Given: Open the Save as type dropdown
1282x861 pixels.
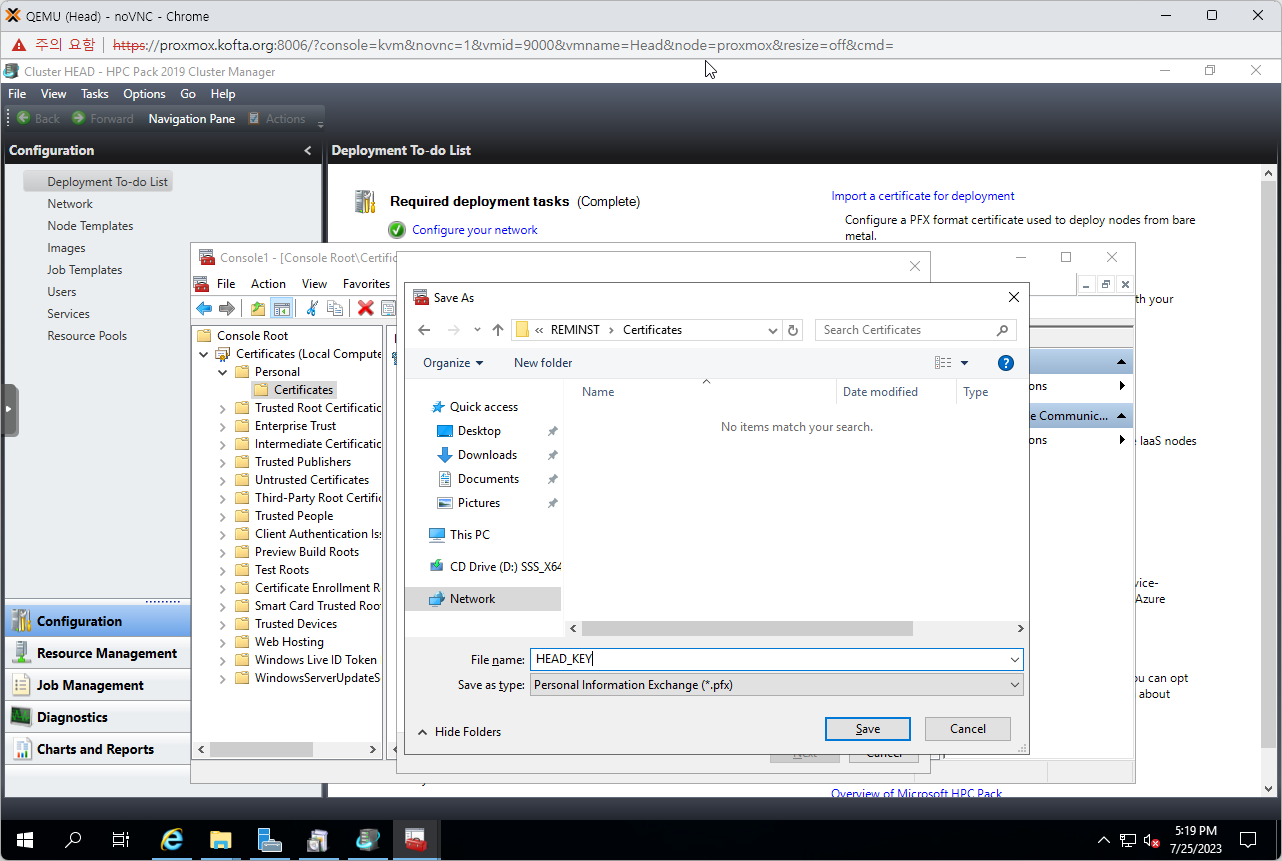Looking at the screenshot, I should coord(776,685).
